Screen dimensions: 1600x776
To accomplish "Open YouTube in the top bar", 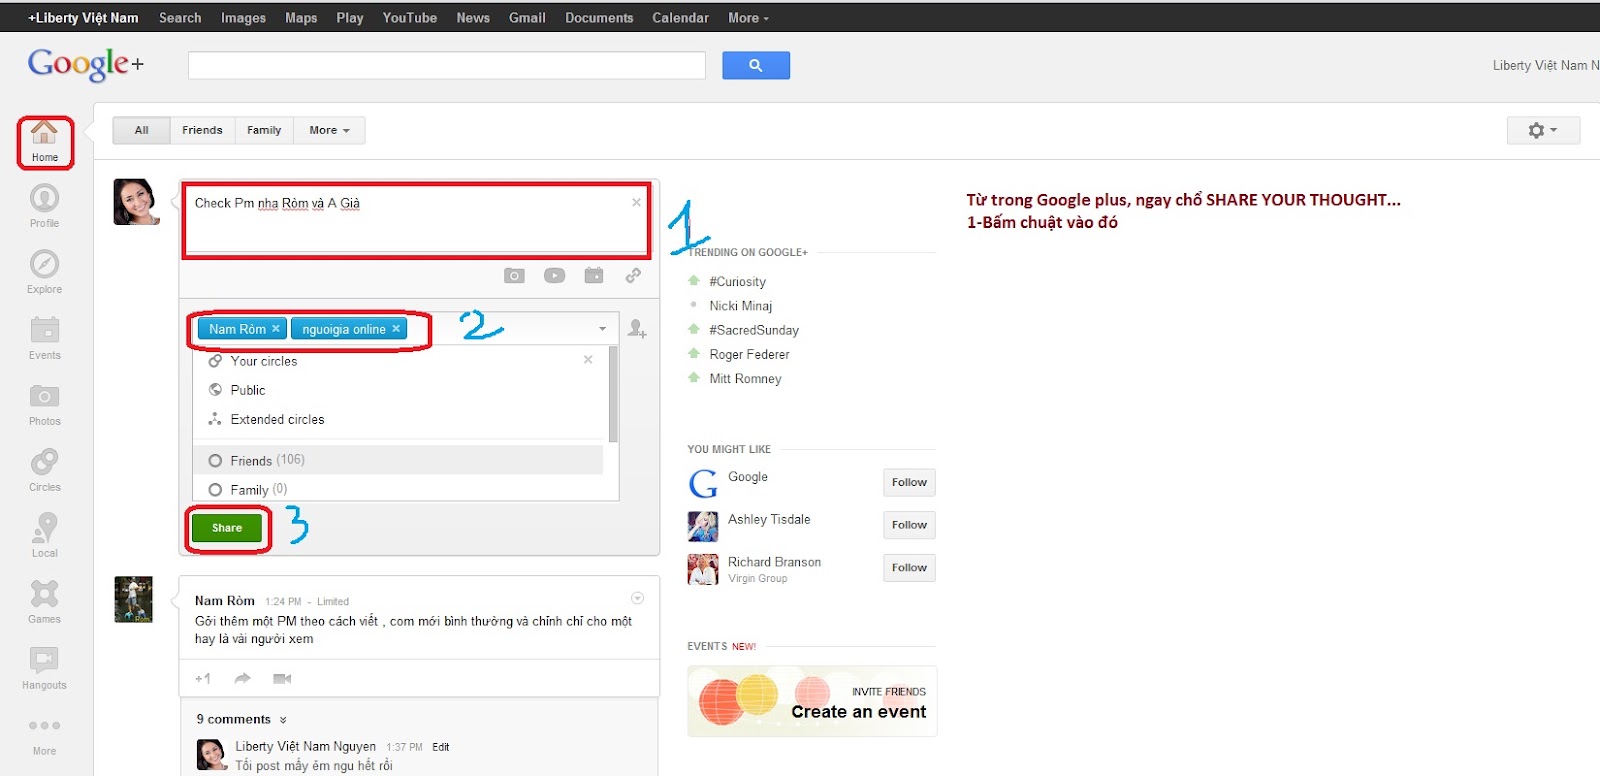I will coord(410,18).
